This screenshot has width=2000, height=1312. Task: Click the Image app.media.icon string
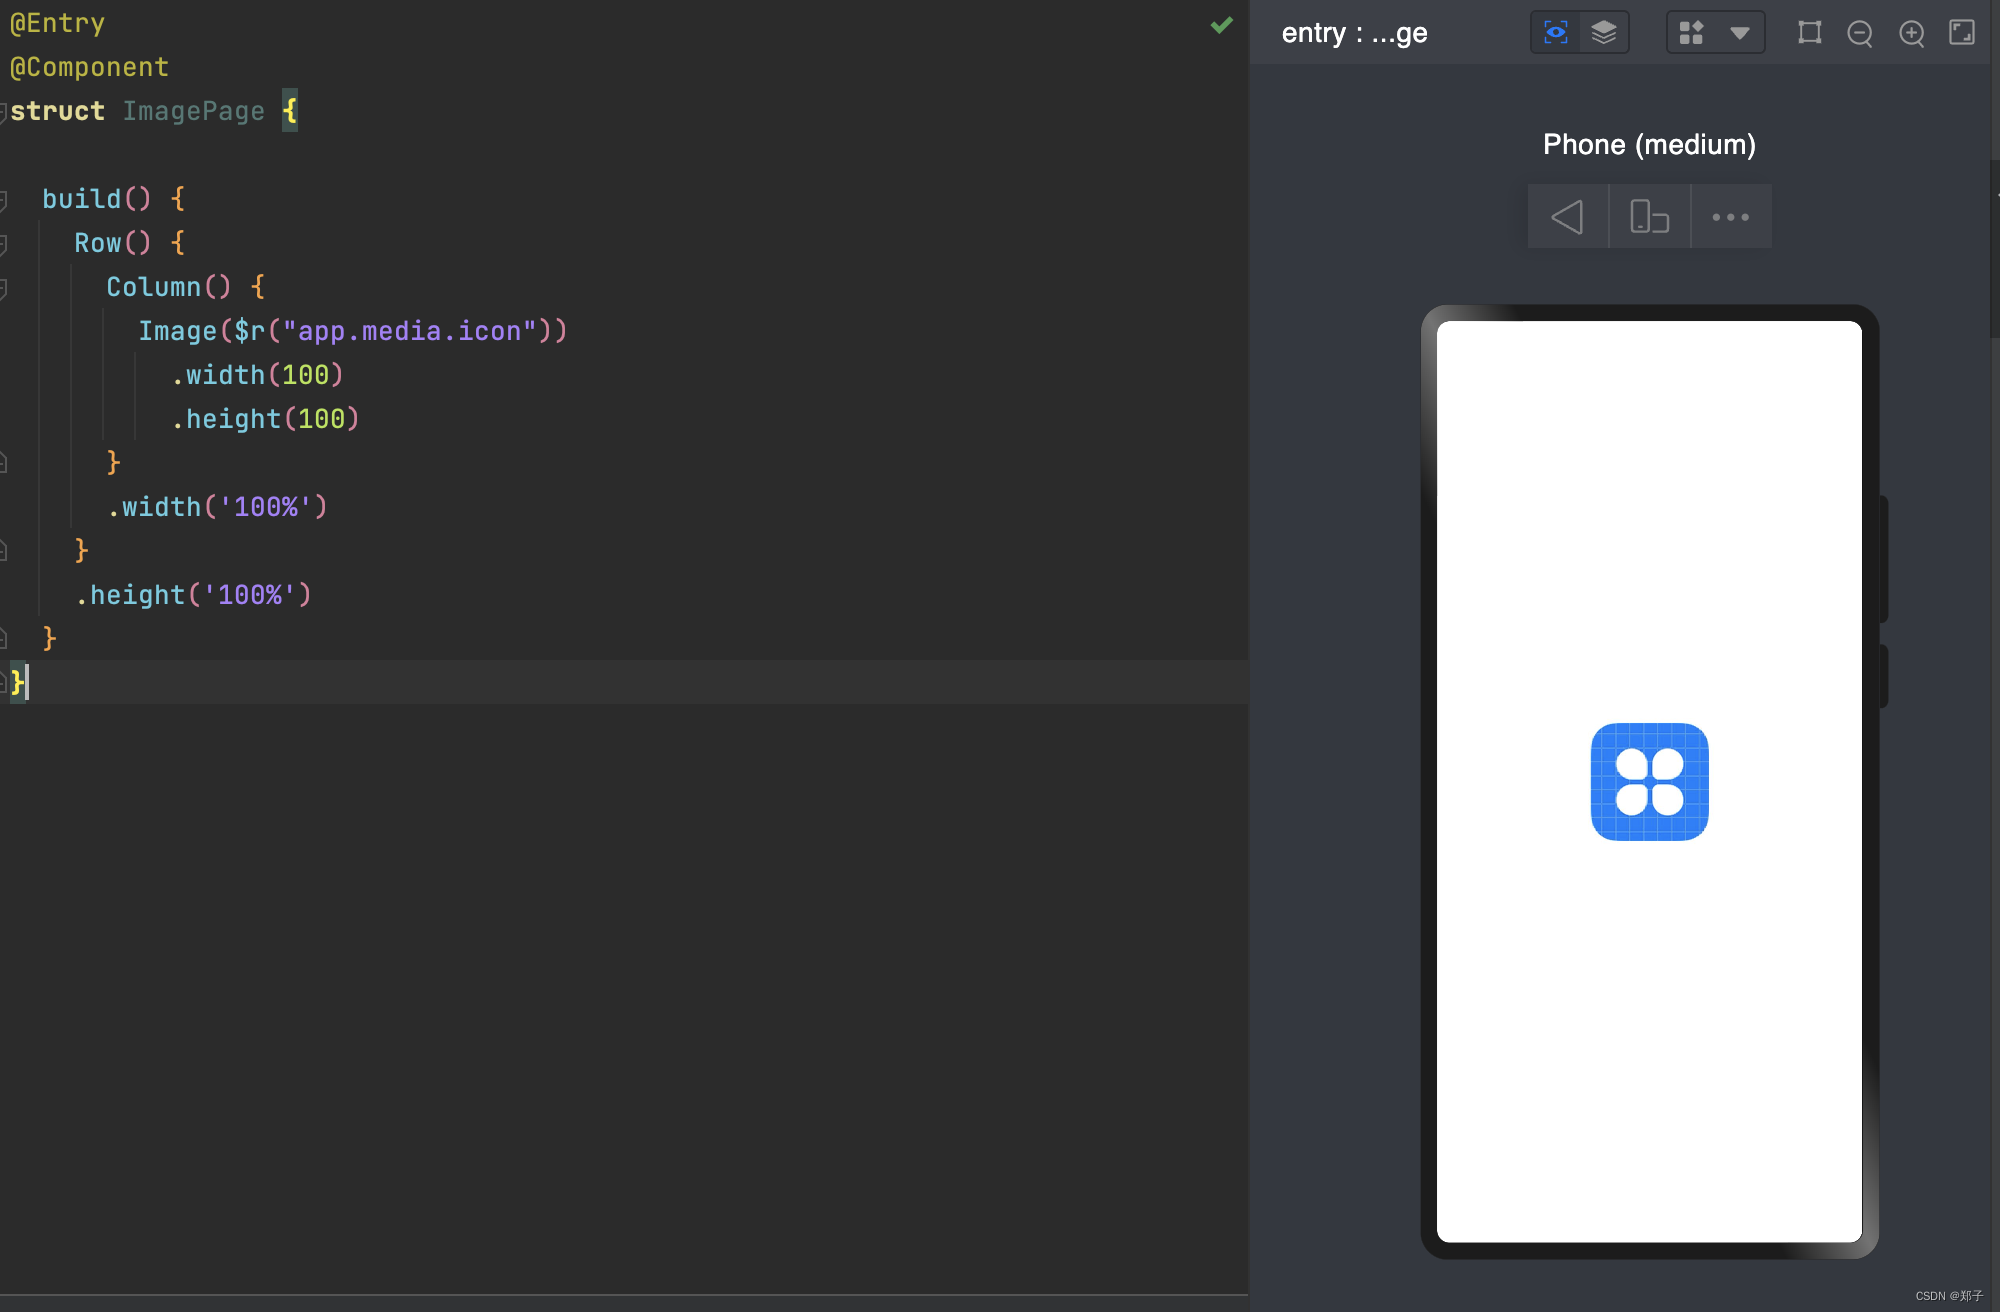pos(409,331)
